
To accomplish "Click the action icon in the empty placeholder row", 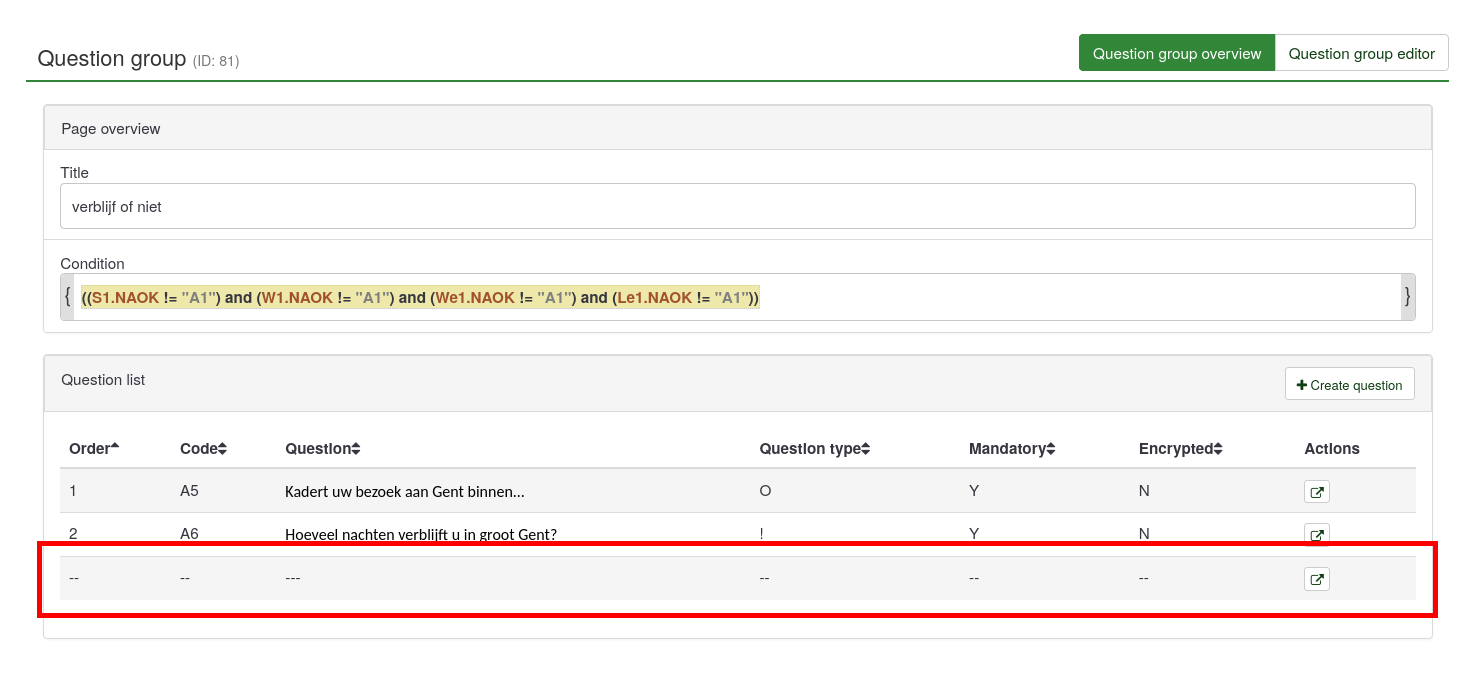I will point(1316,579).
